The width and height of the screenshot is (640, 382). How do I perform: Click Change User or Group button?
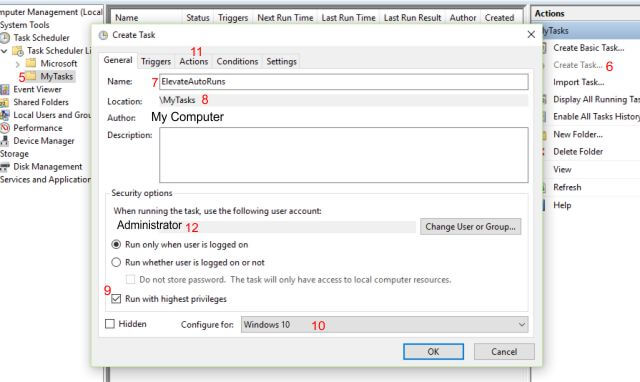tap(470, 227)
